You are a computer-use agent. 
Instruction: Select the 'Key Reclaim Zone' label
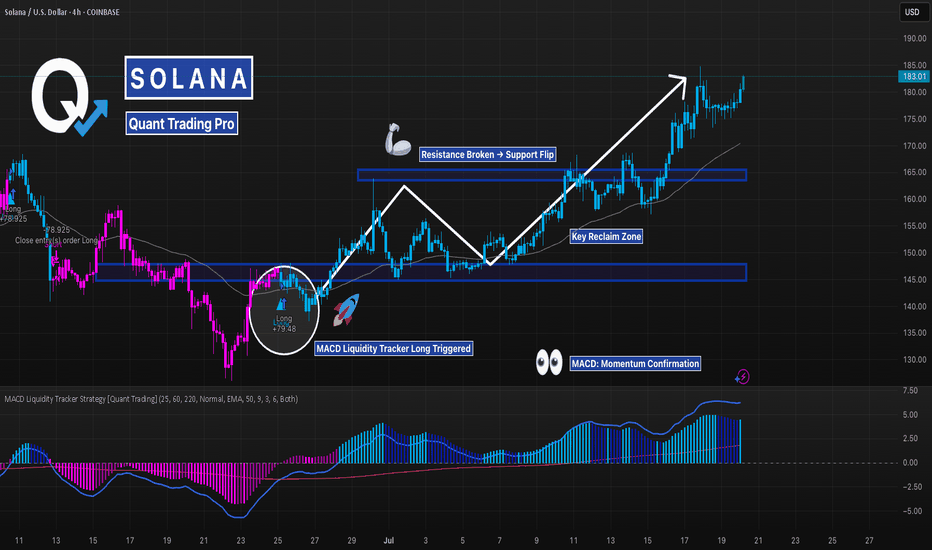point(606,236)
